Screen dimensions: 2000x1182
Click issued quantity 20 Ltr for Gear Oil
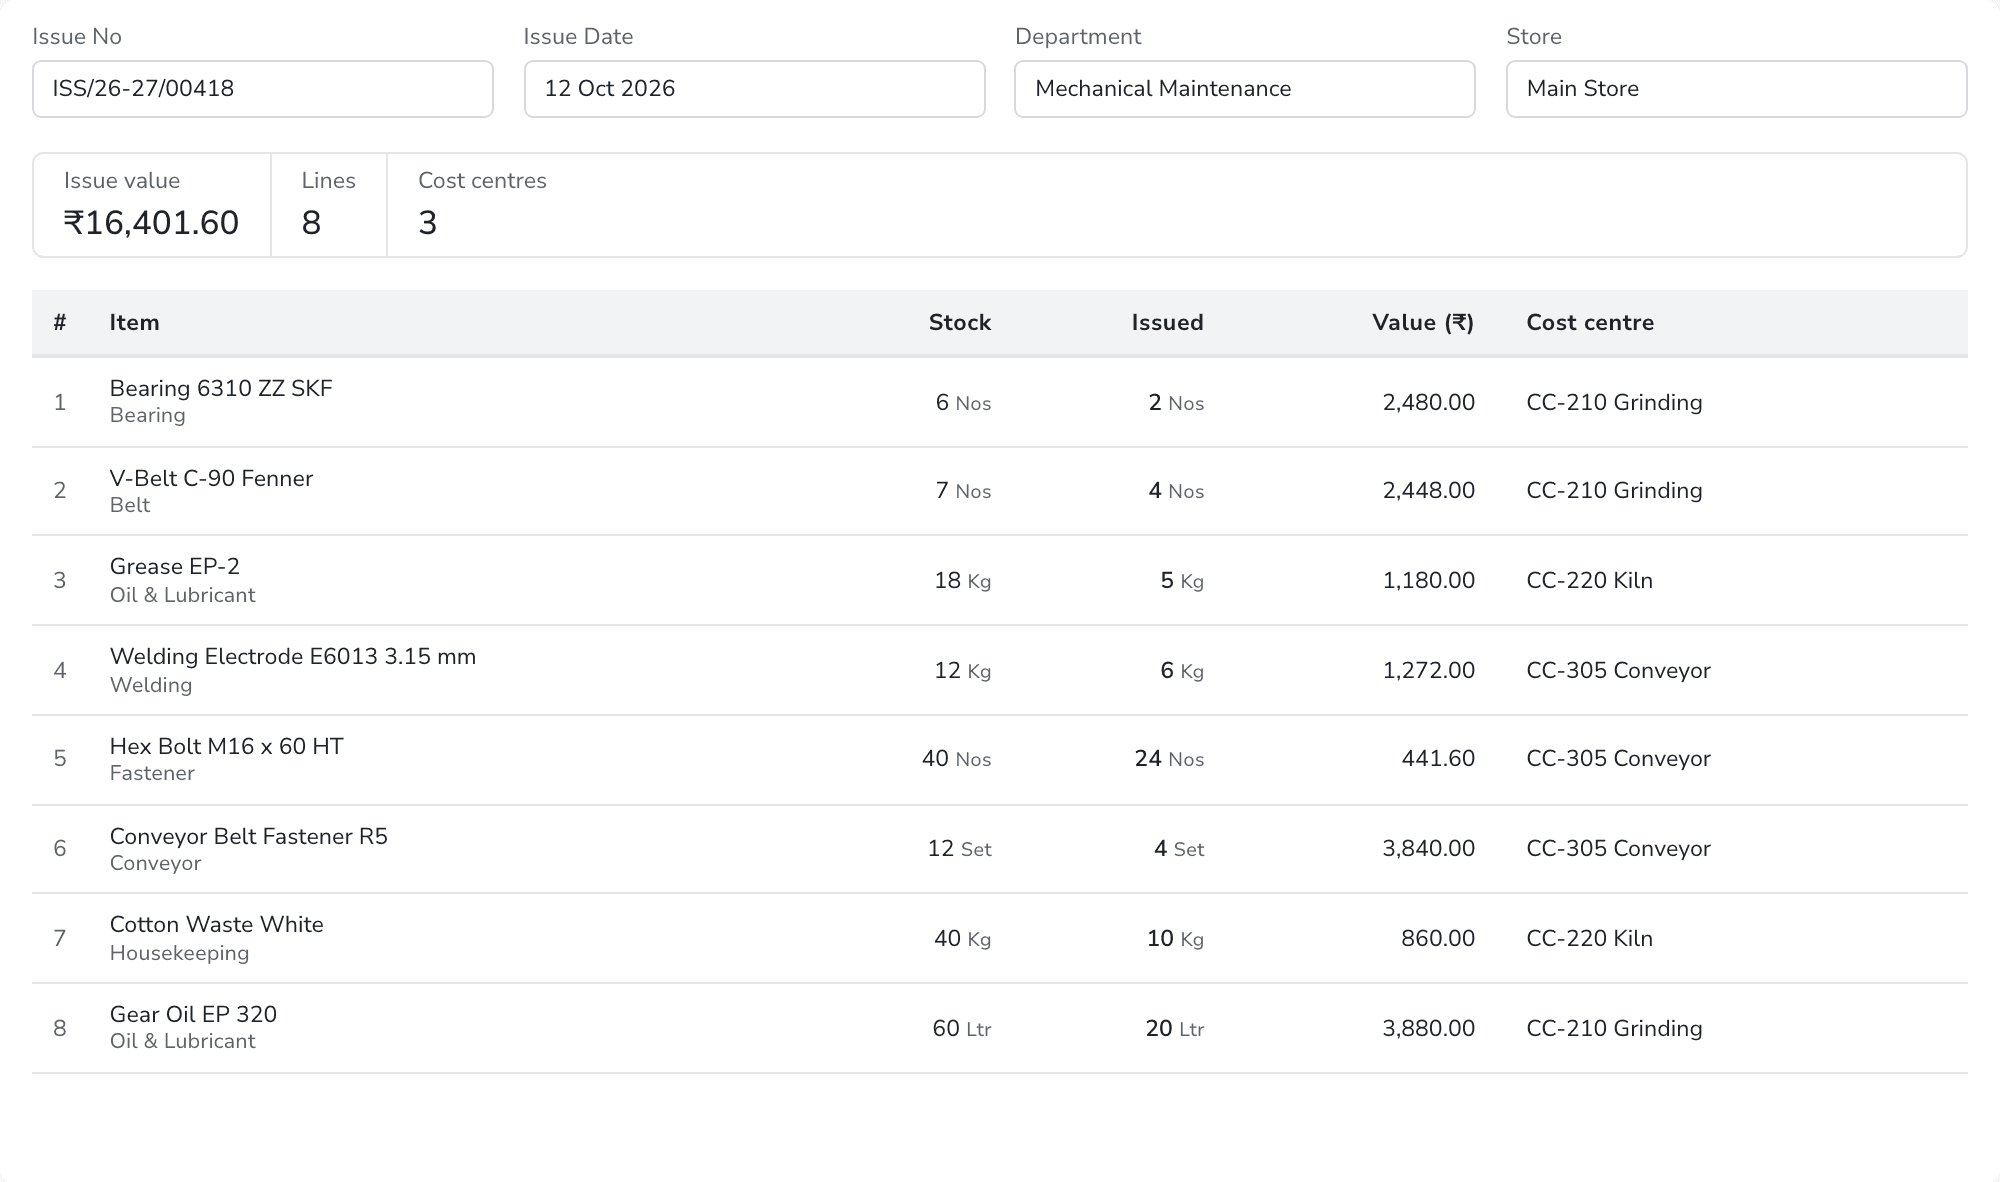(1175, 1029)
